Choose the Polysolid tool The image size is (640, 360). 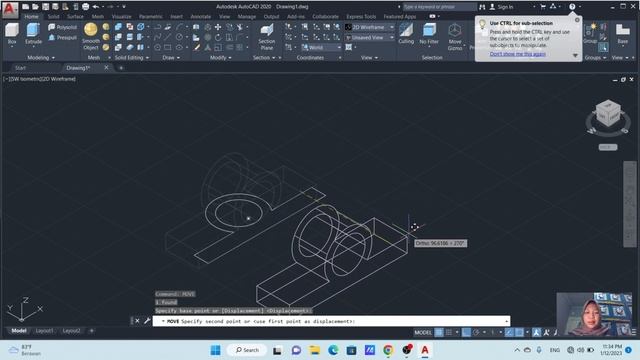click(x=62, y=27)
